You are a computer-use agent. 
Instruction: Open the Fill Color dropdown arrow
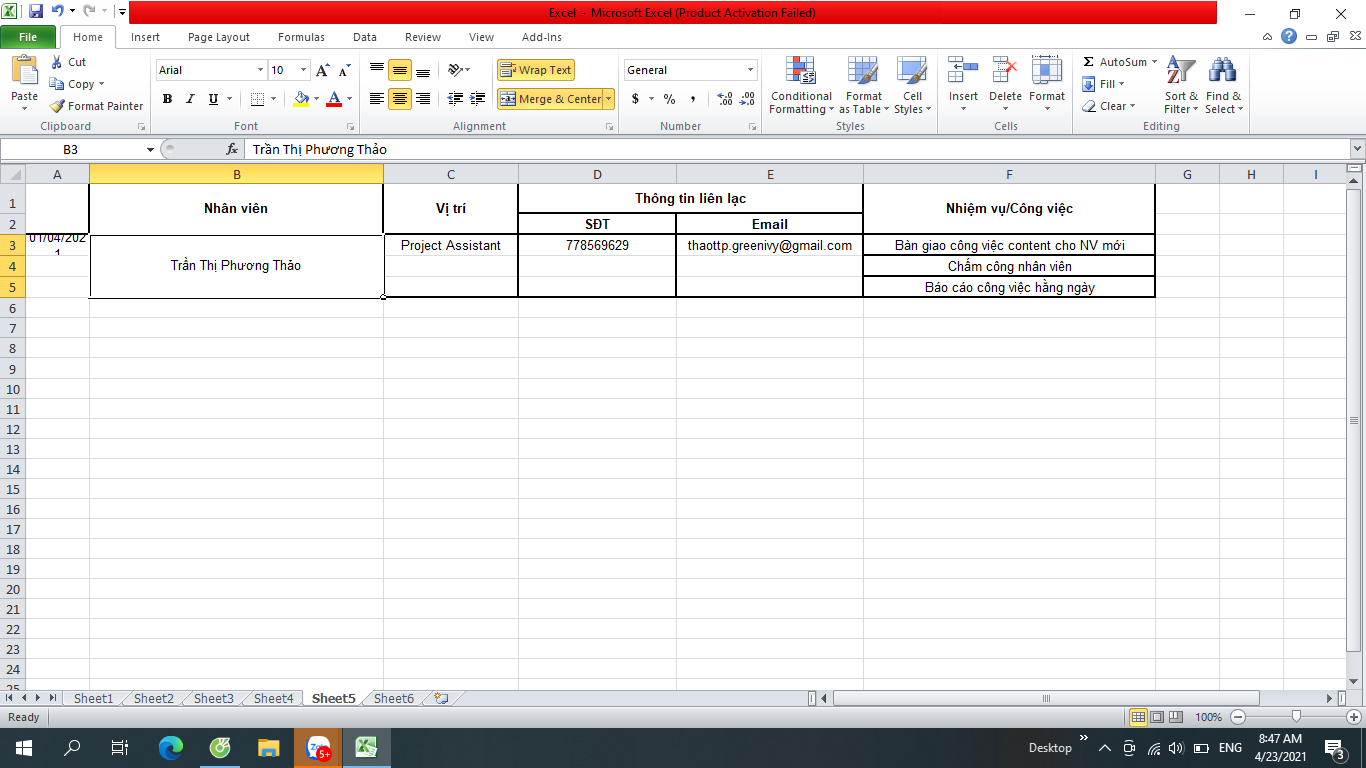tap(317, 99)
